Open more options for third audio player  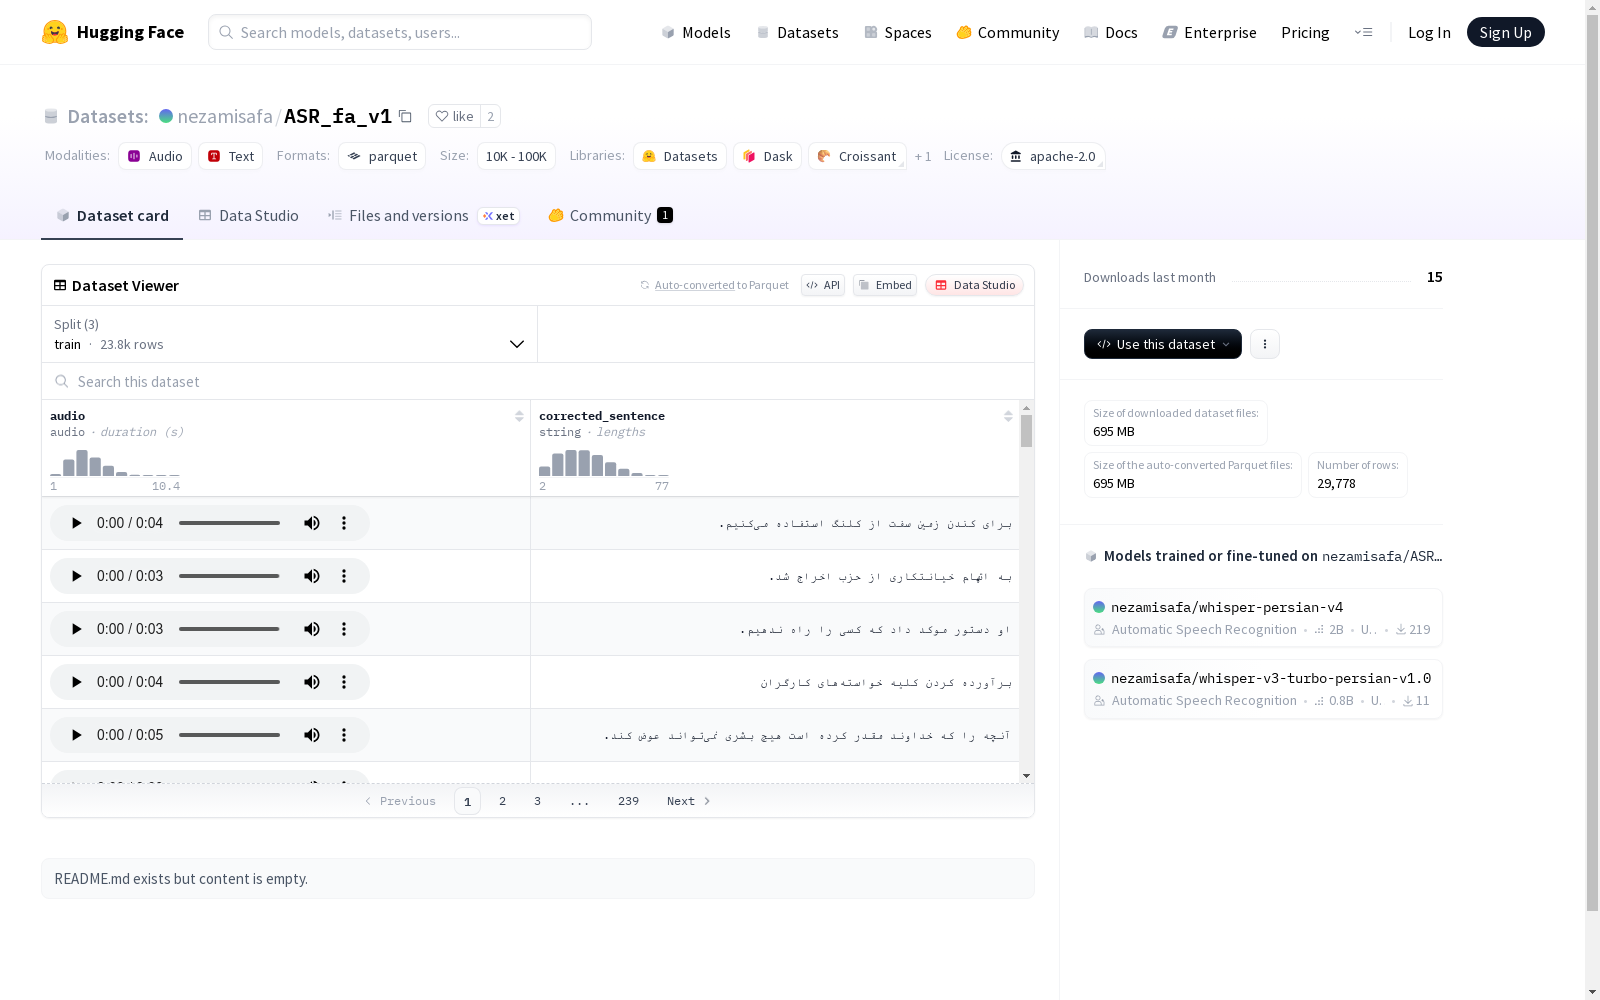344,629
